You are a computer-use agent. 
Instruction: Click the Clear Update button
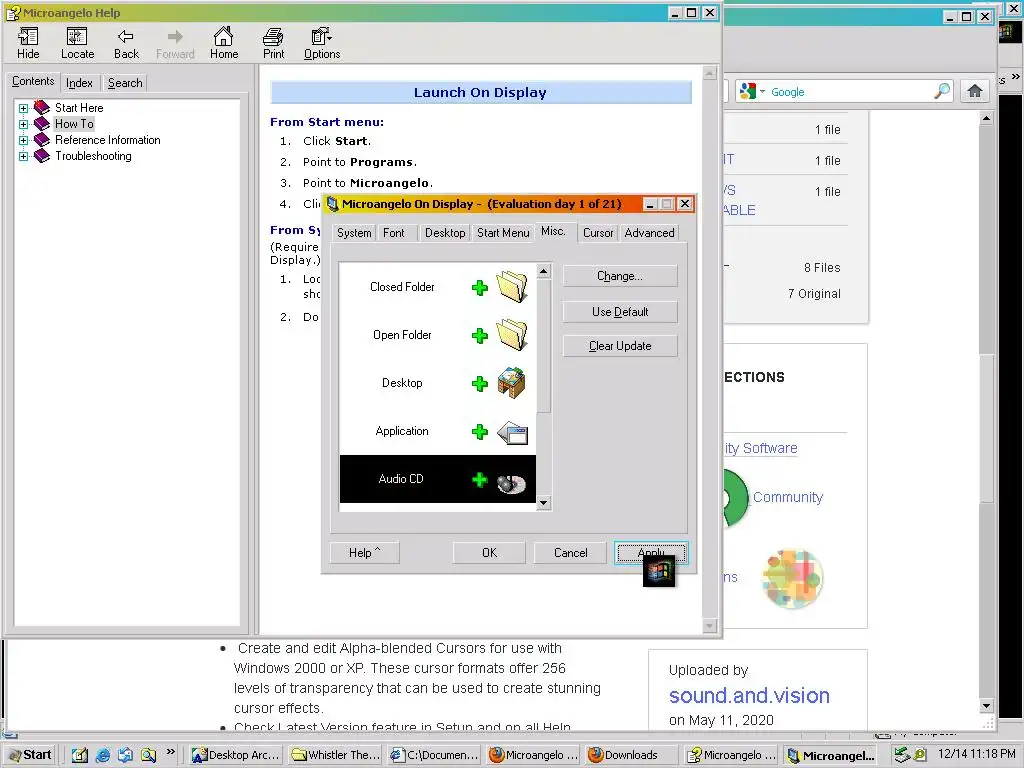point(620,346)
